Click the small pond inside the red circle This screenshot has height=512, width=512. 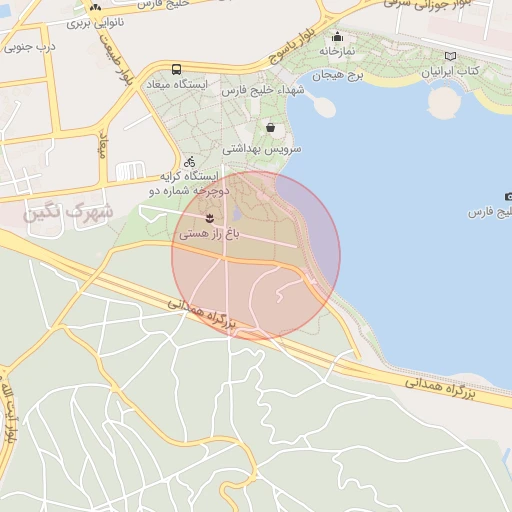click(x=237, y=213)
